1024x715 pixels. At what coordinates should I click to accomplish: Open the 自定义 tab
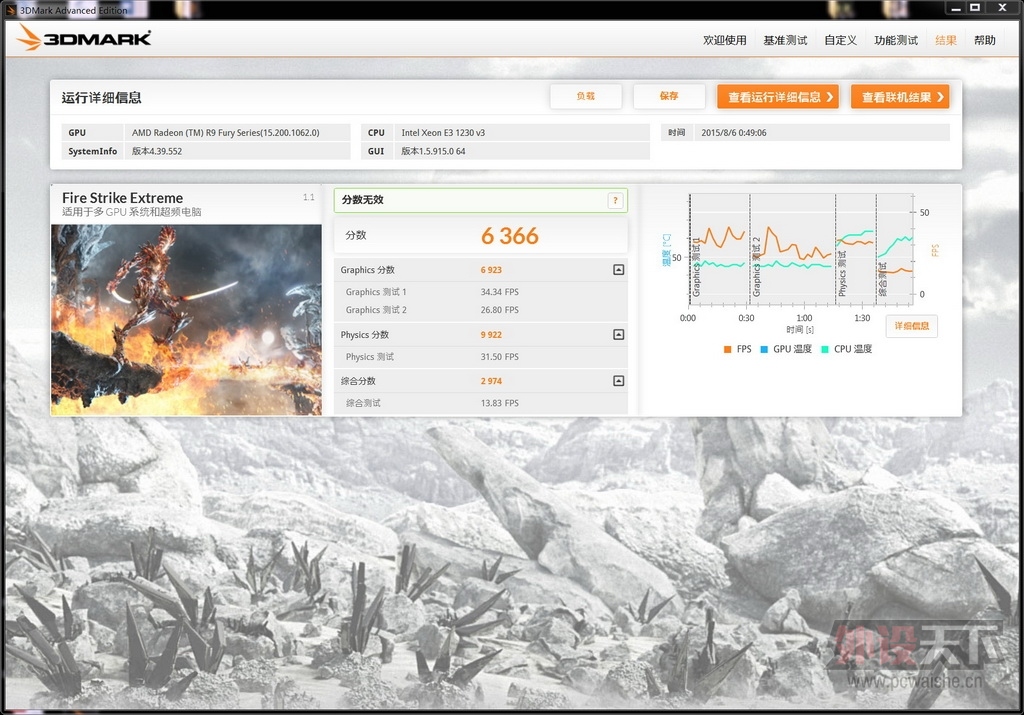[x=840, y=40]
